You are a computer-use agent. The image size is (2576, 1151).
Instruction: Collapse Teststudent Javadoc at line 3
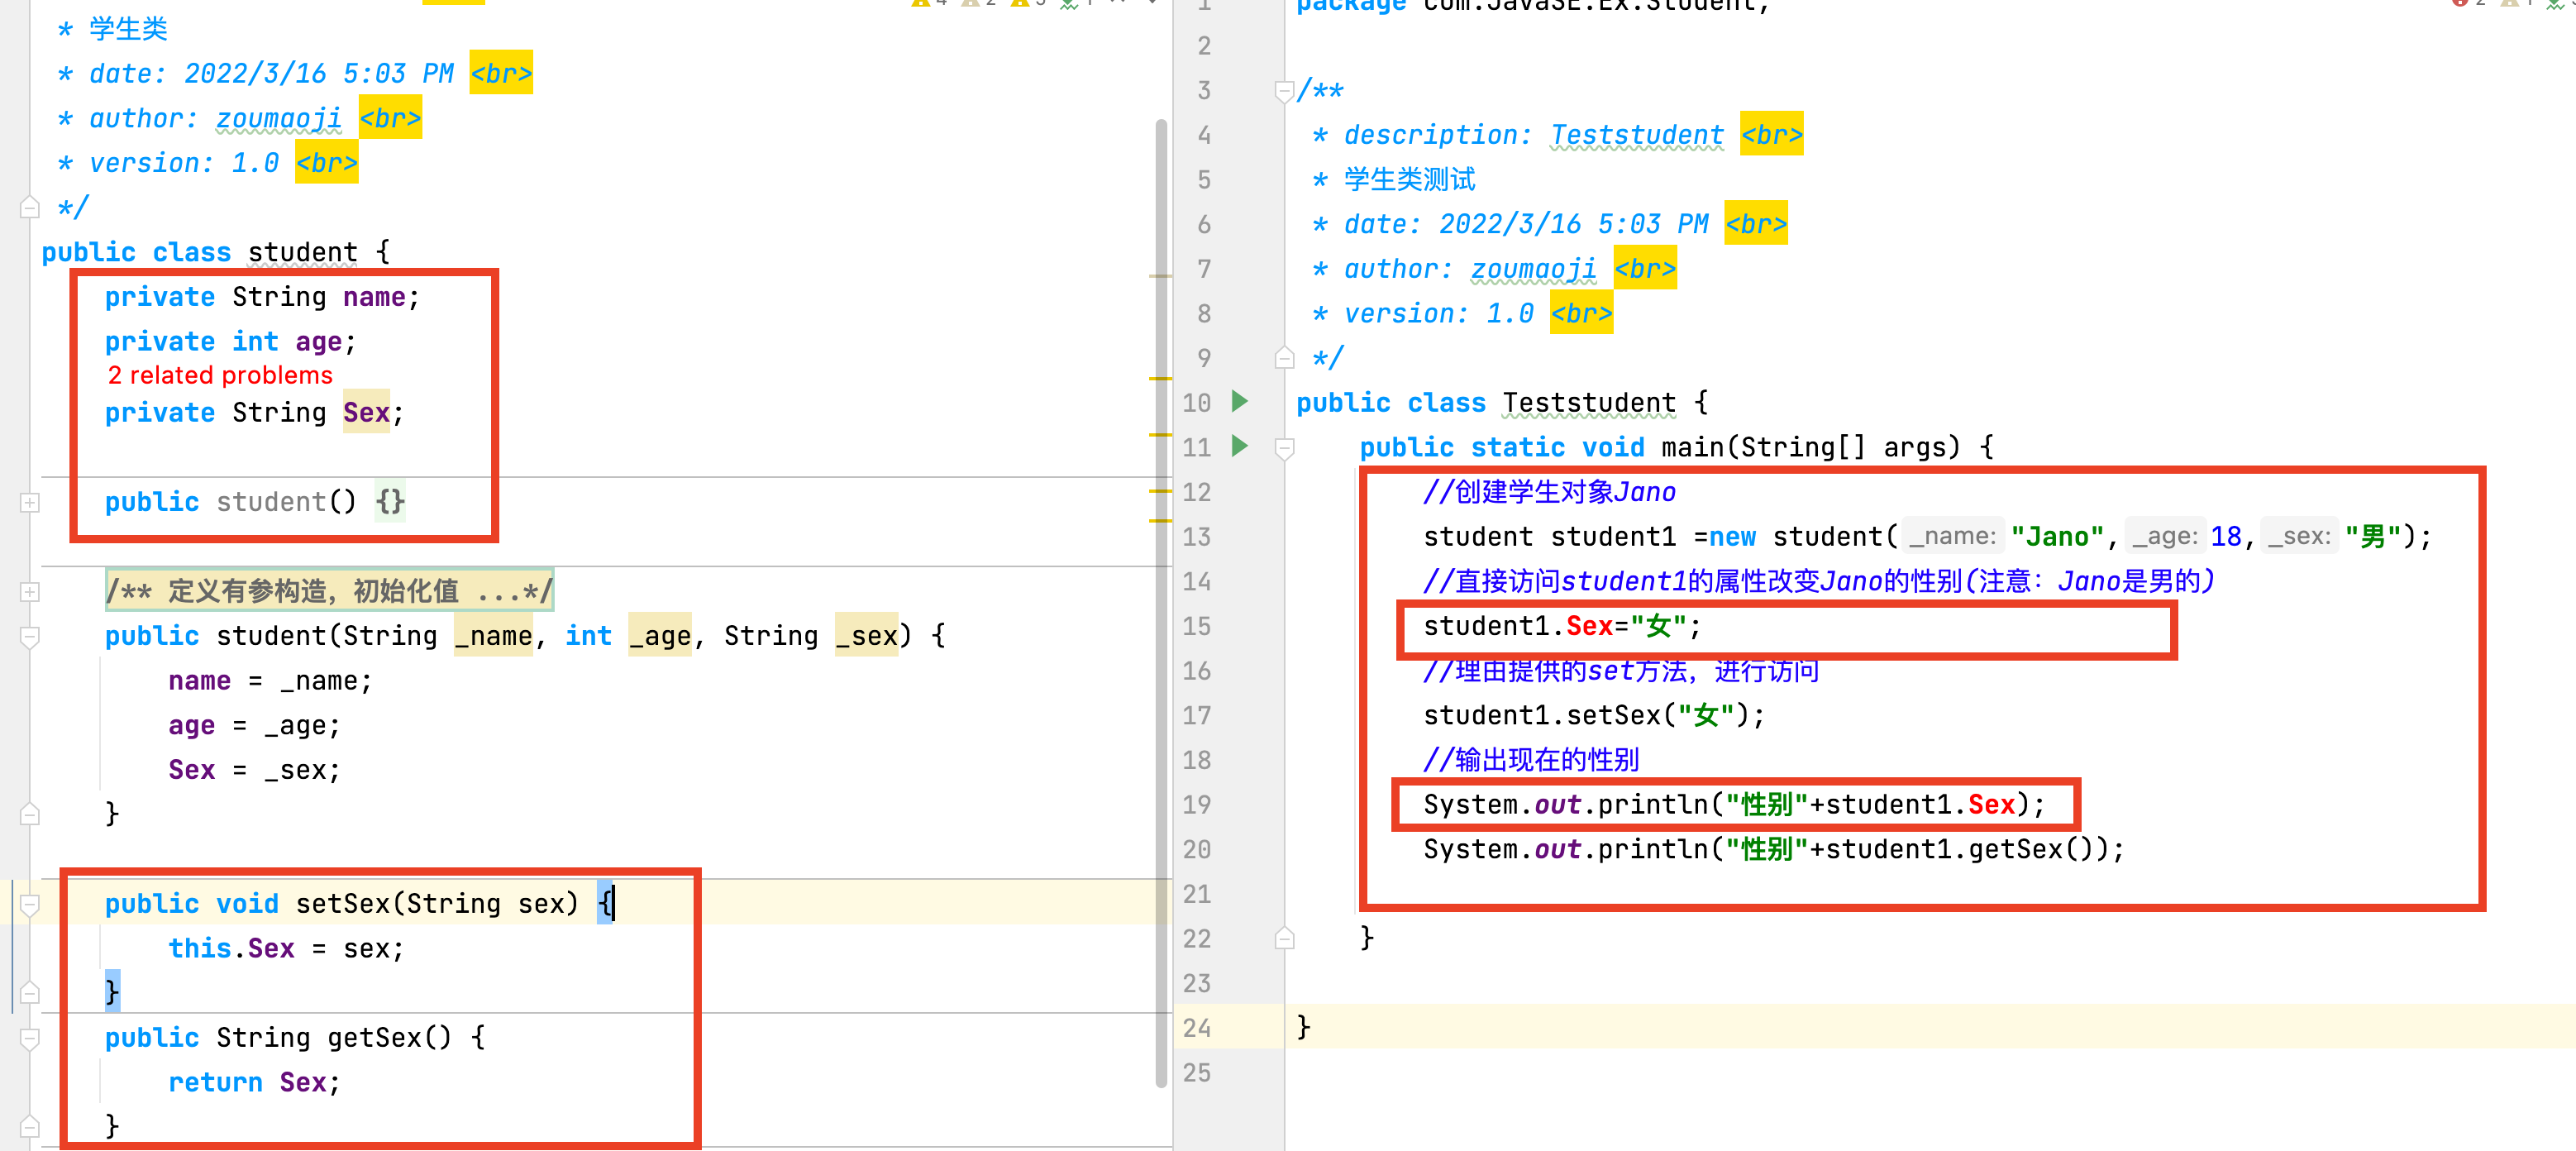1285,91
